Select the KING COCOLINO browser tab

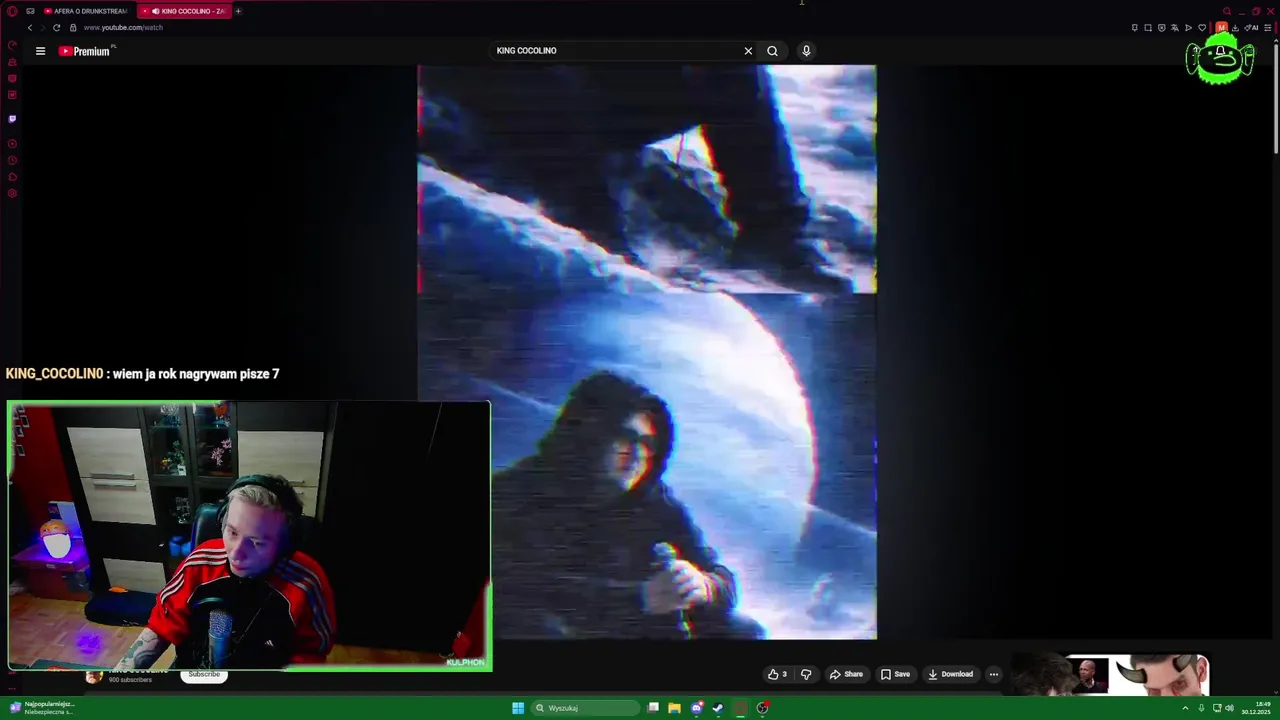[186, 11]
